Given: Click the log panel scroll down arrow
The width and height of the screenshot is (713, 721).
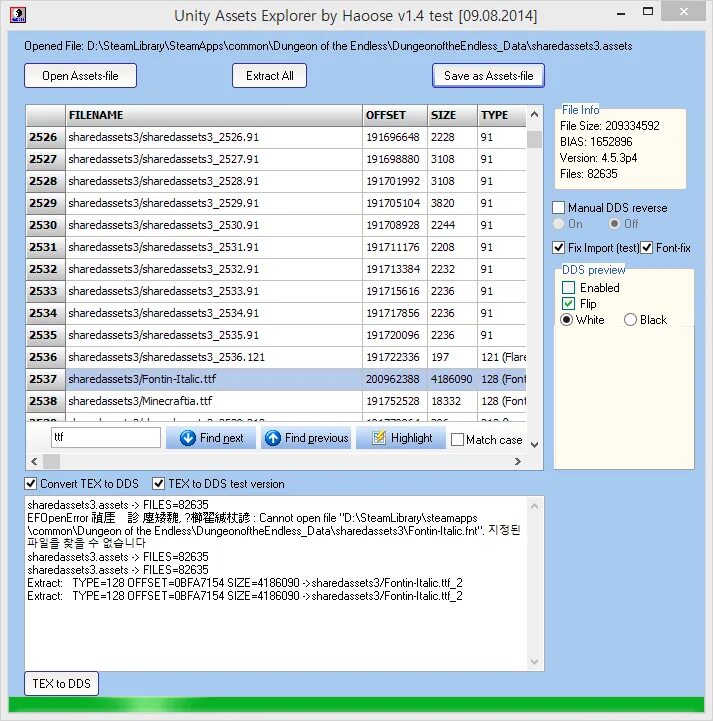Looking at the screenshot, I should 534,661.
